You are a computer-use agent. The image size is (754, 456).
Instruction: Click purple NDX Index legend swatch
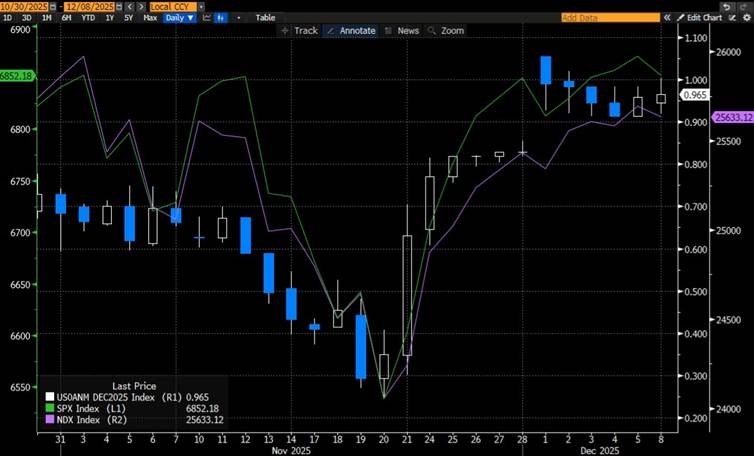(x=50, y=420)
